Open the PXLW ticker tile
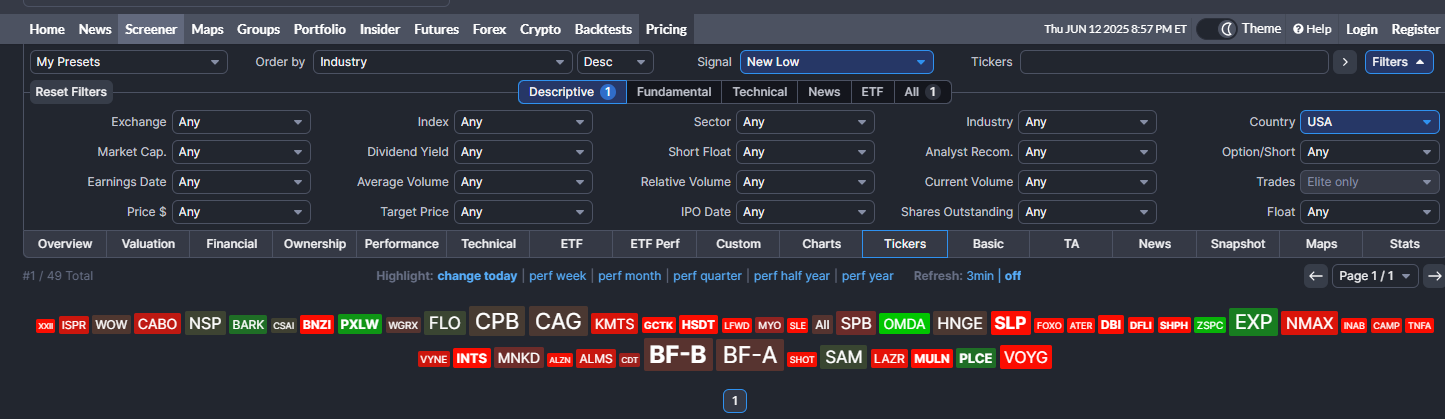The width and height of the screenshot is (1445, 419). pos(359,324)
